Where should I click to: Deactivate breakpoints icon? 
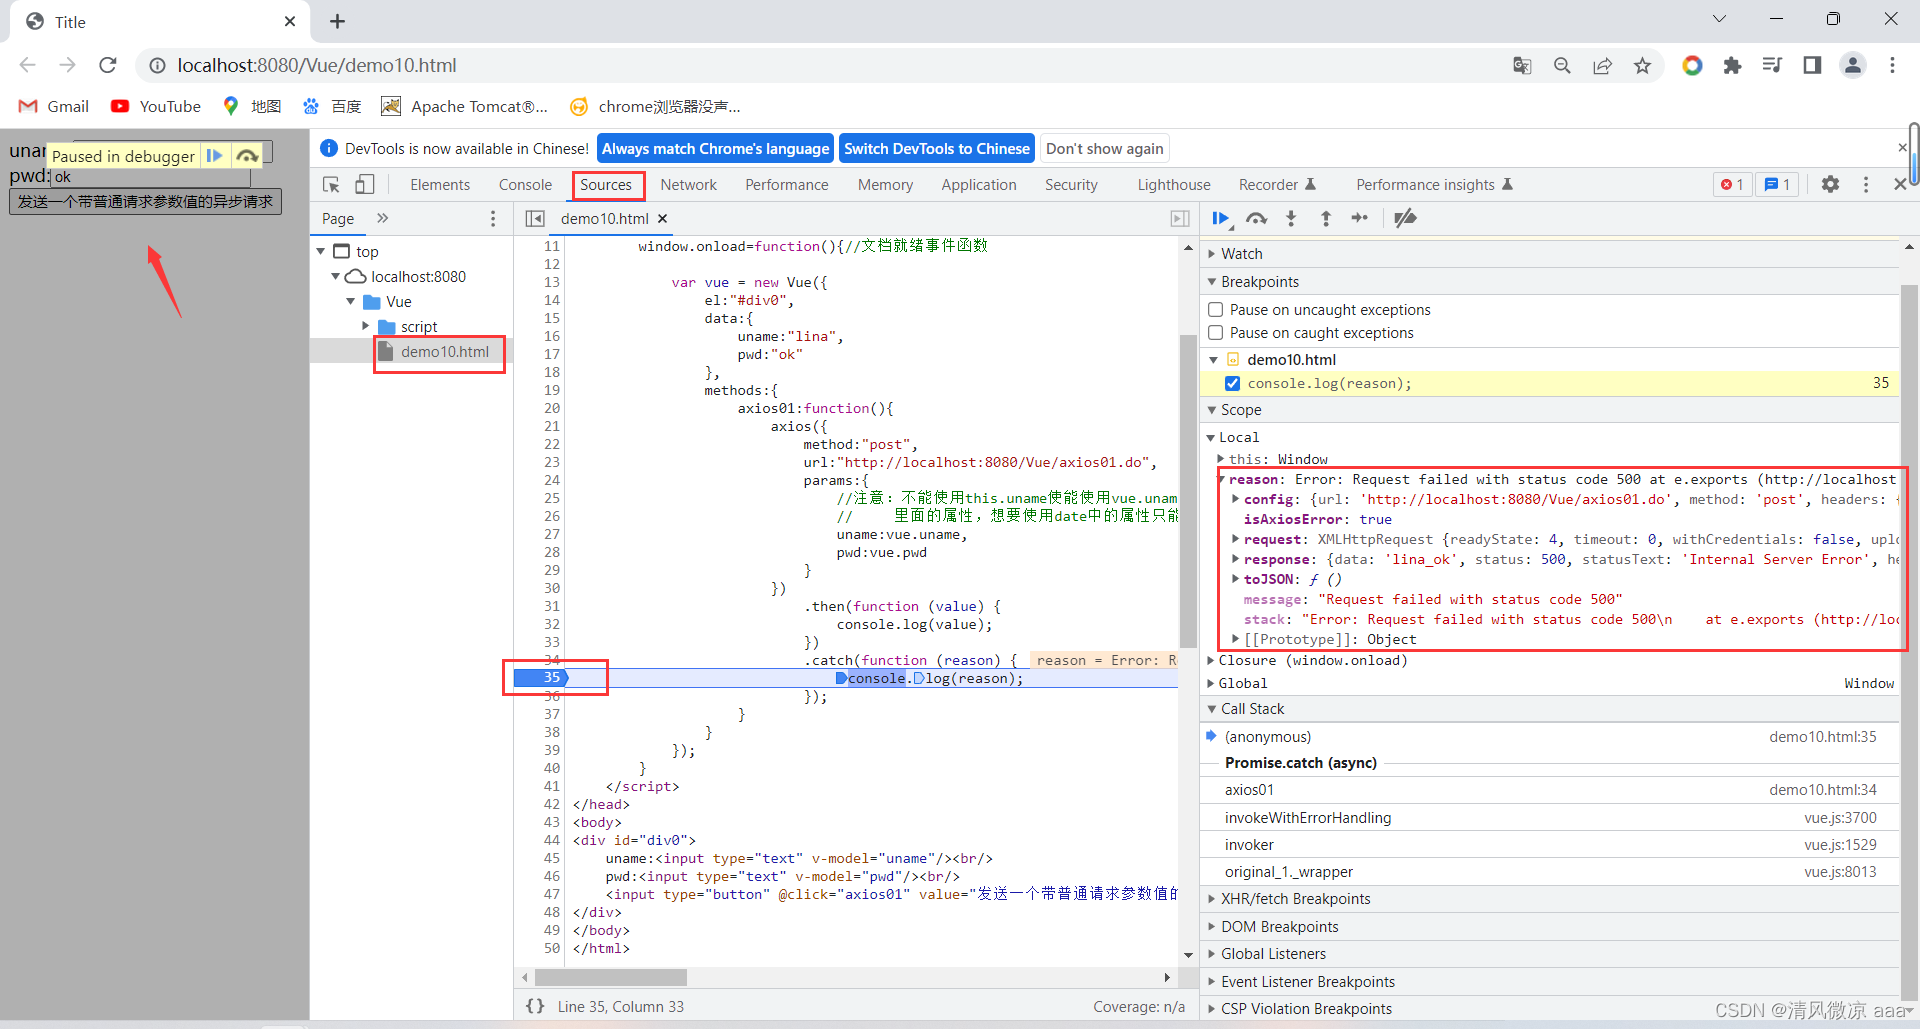point(1405,218)
